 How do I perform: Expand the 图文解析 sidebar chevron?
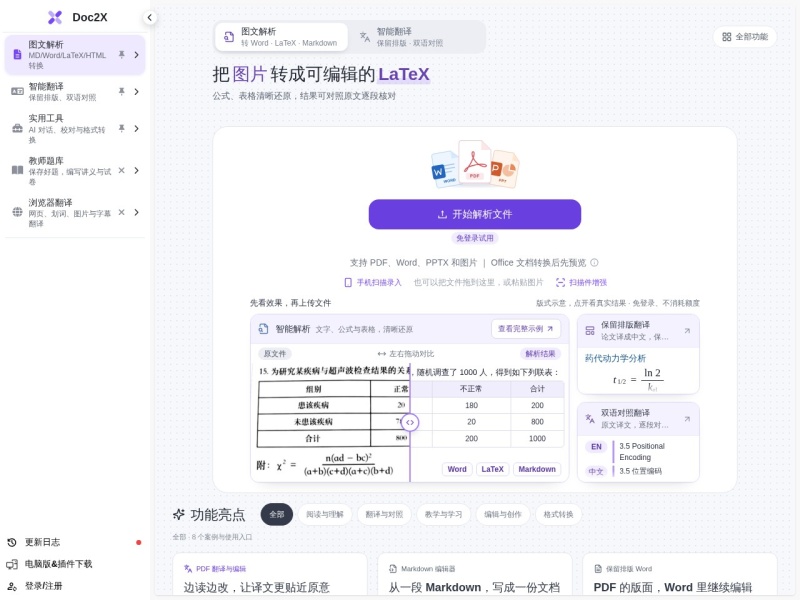(x=136, y=55)
